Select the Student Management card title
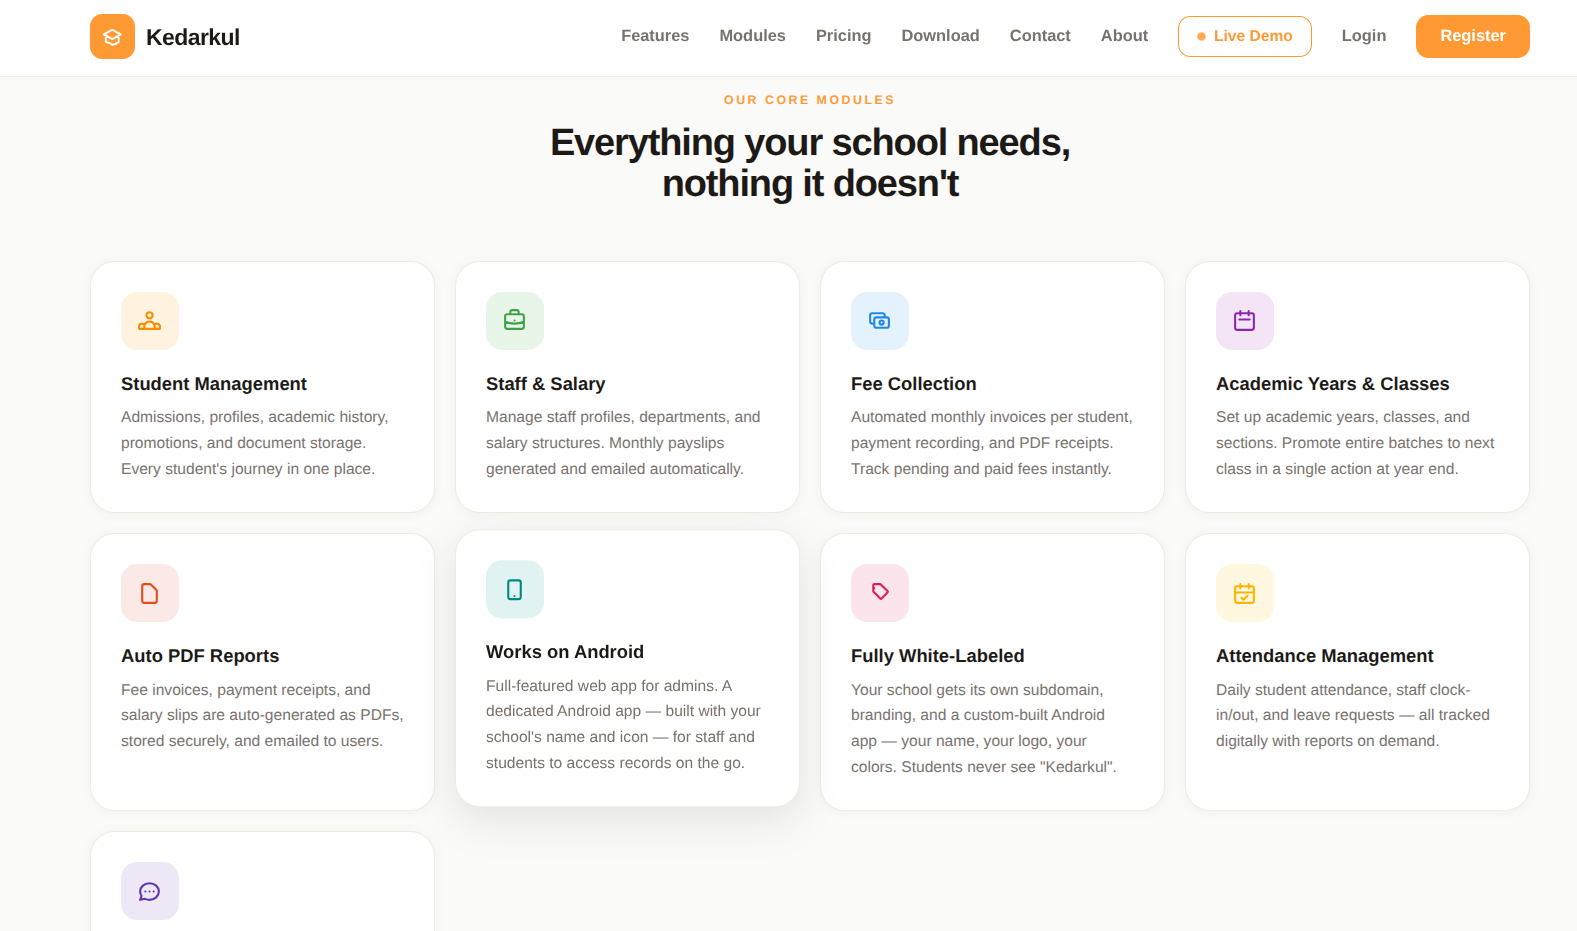The image size is (1577, 931). pyautogui.click(x=214, y=384)
